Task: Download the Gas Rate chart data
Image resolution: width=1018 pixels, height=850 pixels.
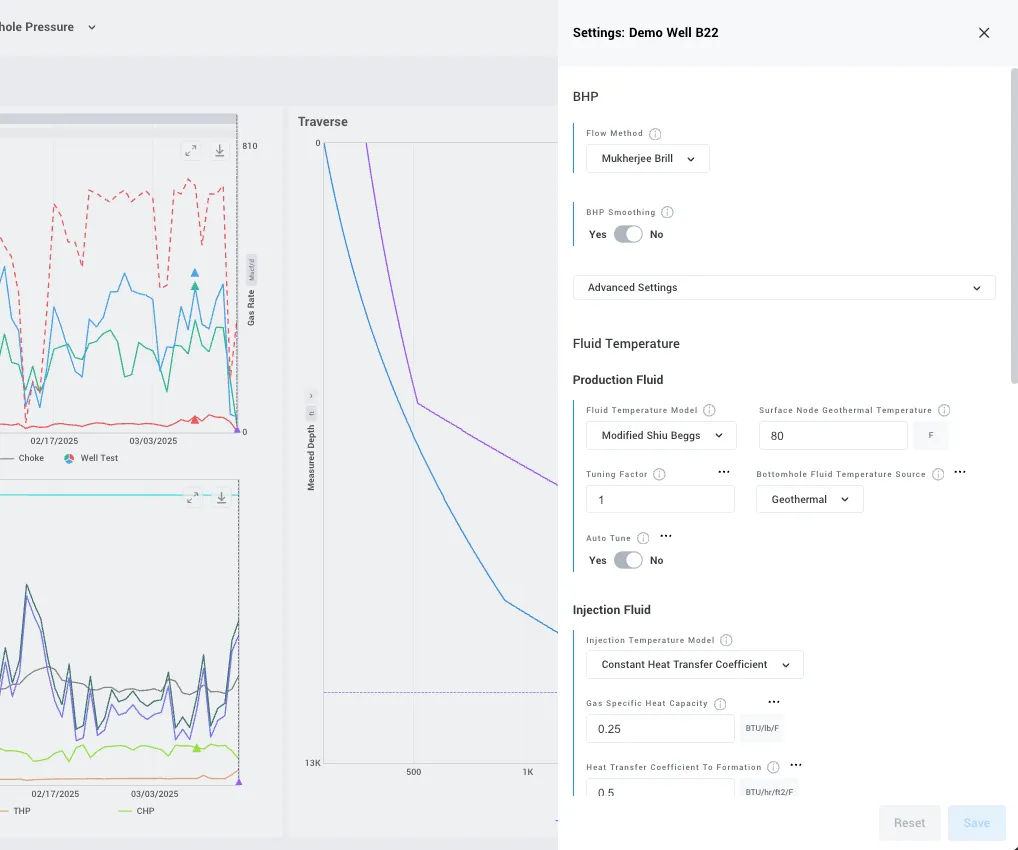Action: [219, 151]
